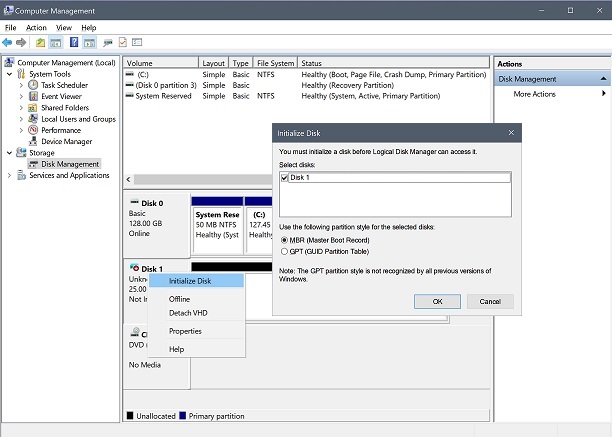Image resolution: width=612 pixels, height=437 pixels.
Task: Uncheck the Disk 1 checkbox
Action: [x=285, y=178]
